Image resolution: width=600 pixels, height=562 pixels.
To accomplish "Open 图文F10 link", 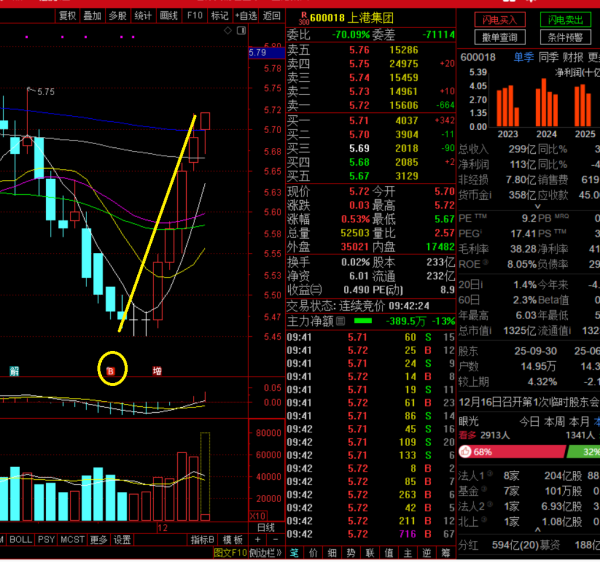I will [x=230, y=552].
